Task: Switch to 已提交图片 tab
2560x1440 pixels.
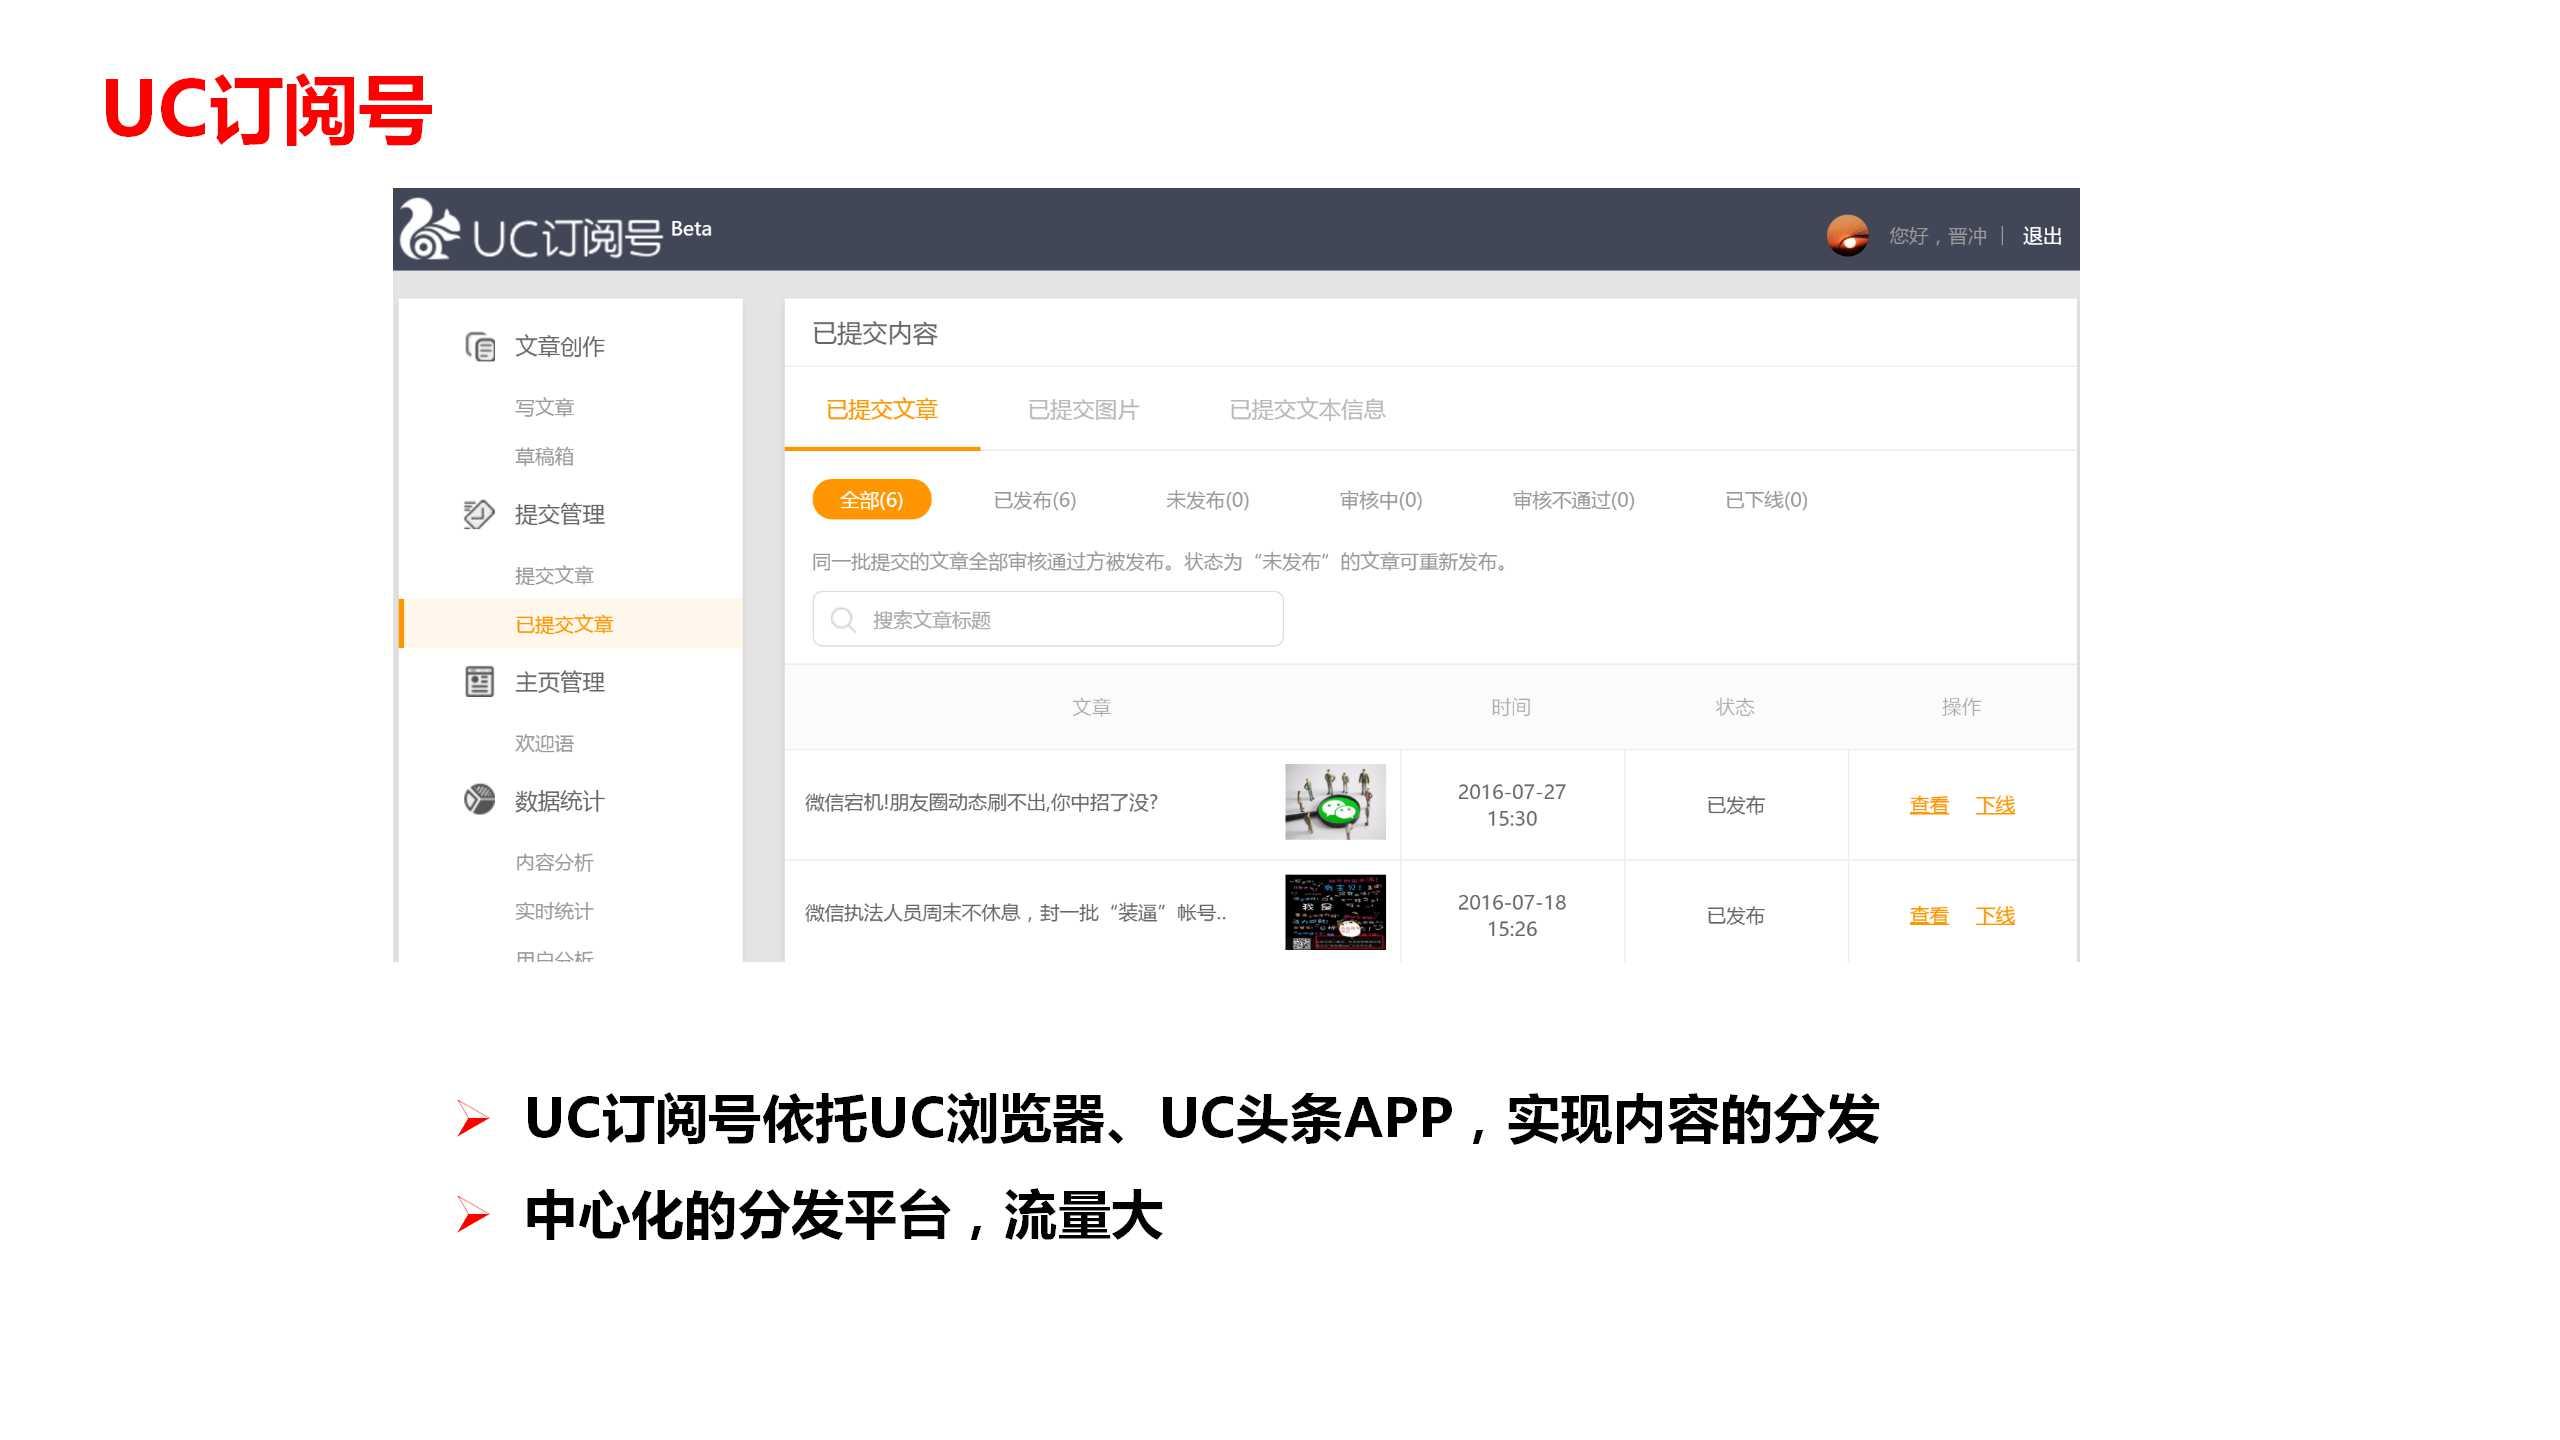Action: click(1083, 410)
